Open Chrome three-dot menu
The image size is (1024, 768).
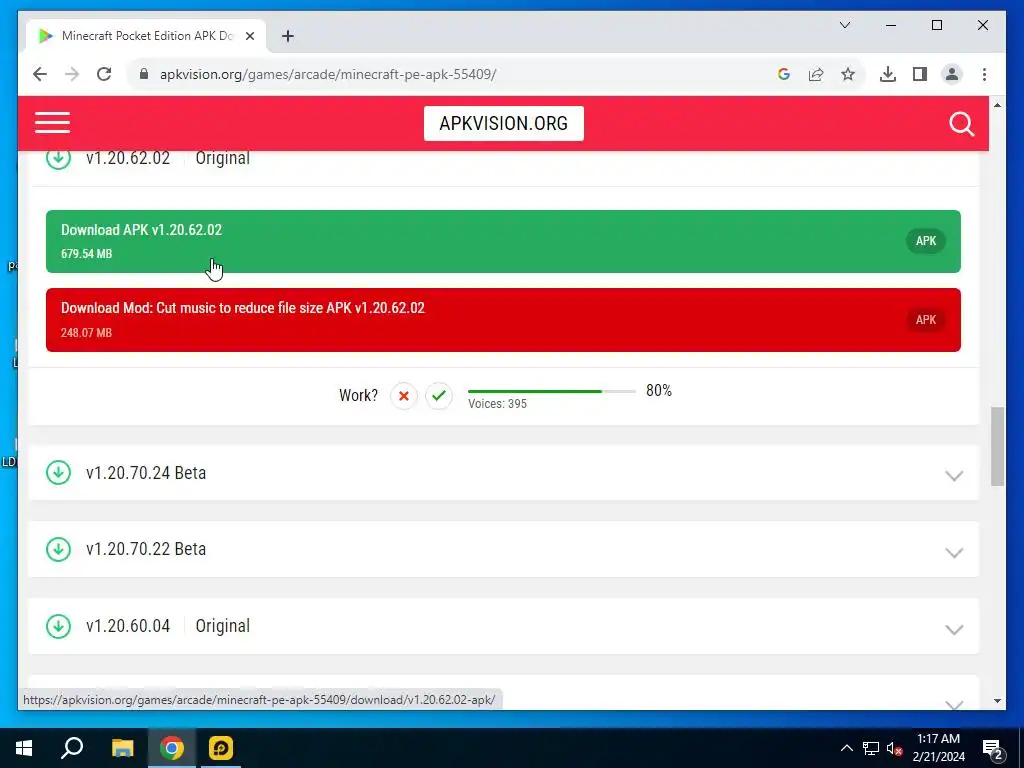(x=984, y=74)
